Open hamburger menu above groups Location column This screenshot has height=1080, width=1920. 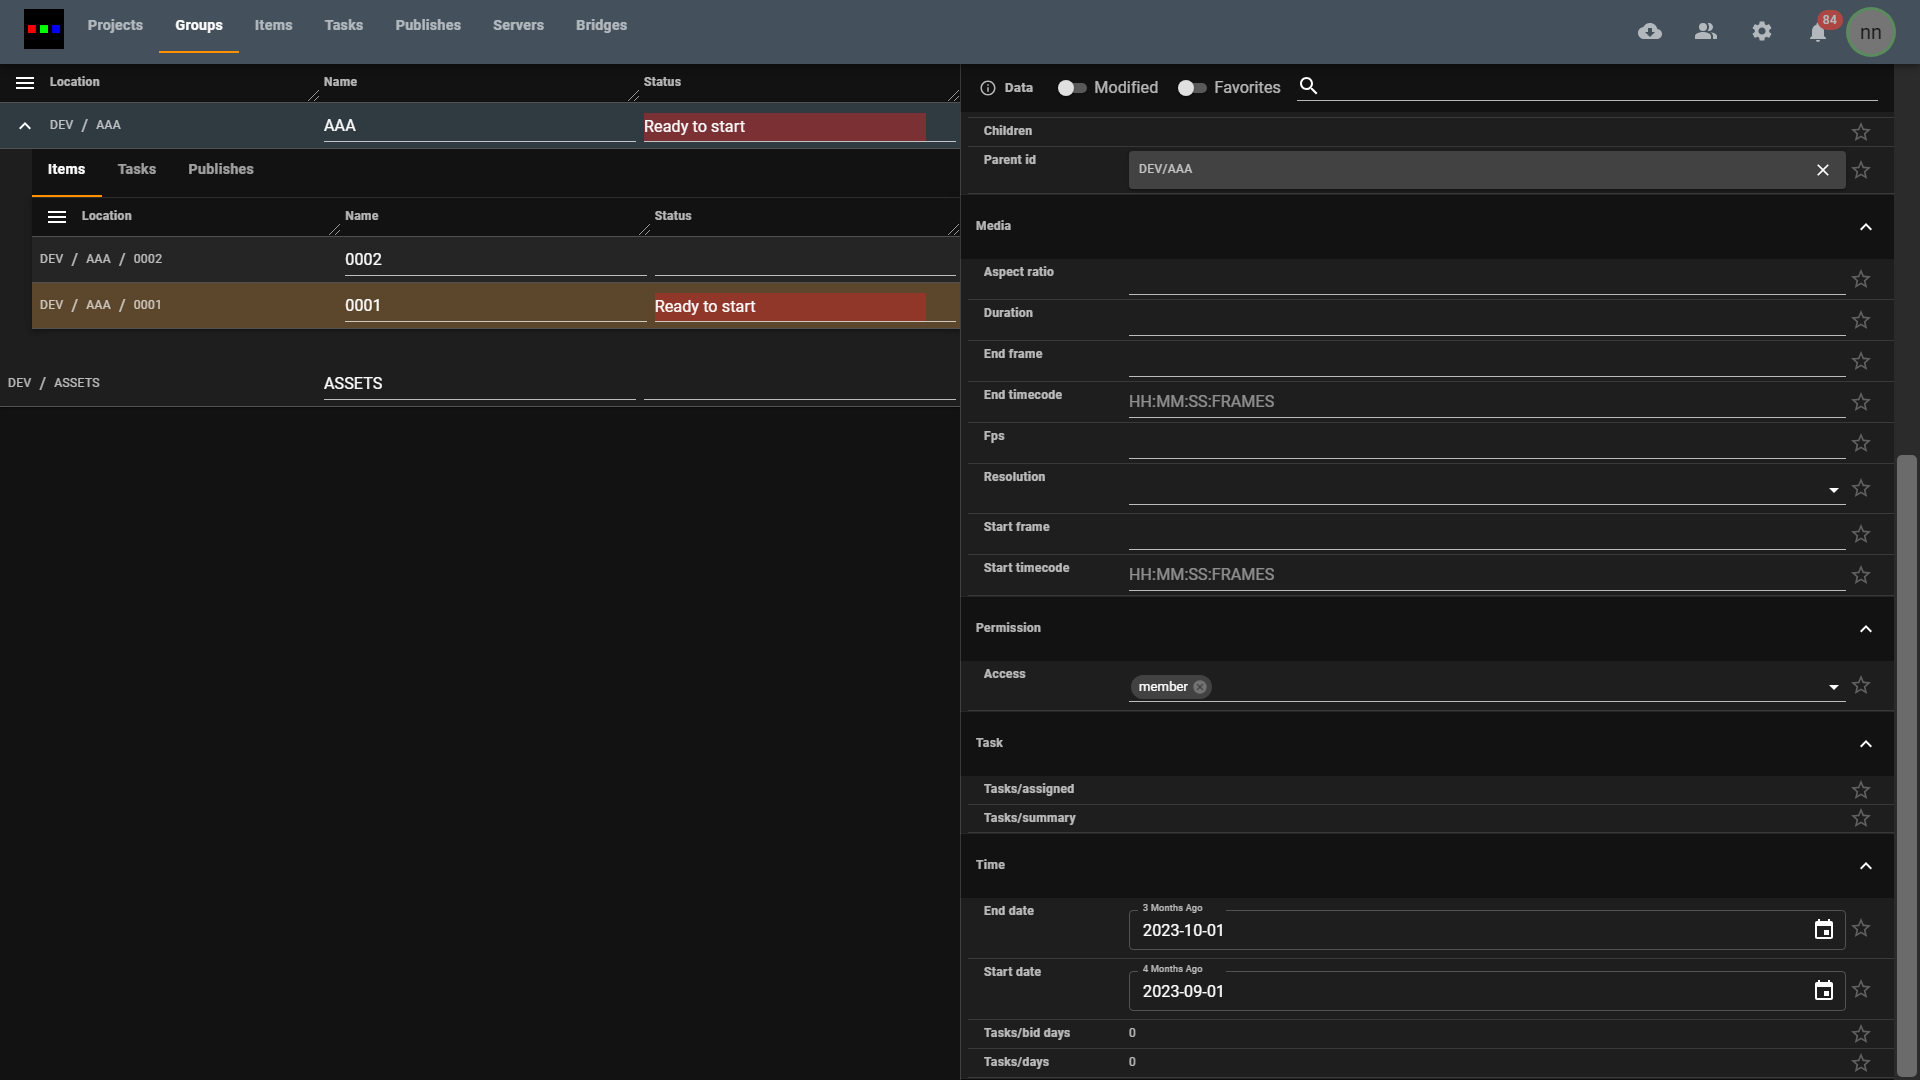pos(25,83)
